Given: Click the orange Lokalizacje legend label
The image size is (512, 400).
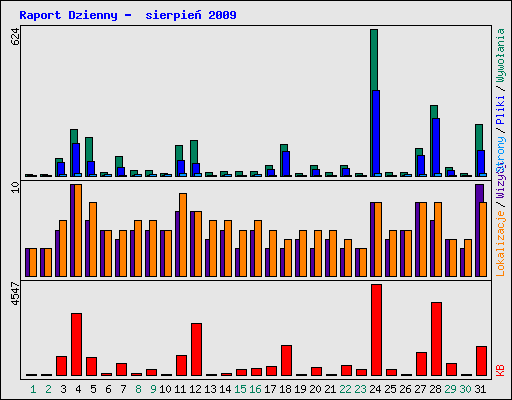Looking at the screenshot, I should 501,243.
